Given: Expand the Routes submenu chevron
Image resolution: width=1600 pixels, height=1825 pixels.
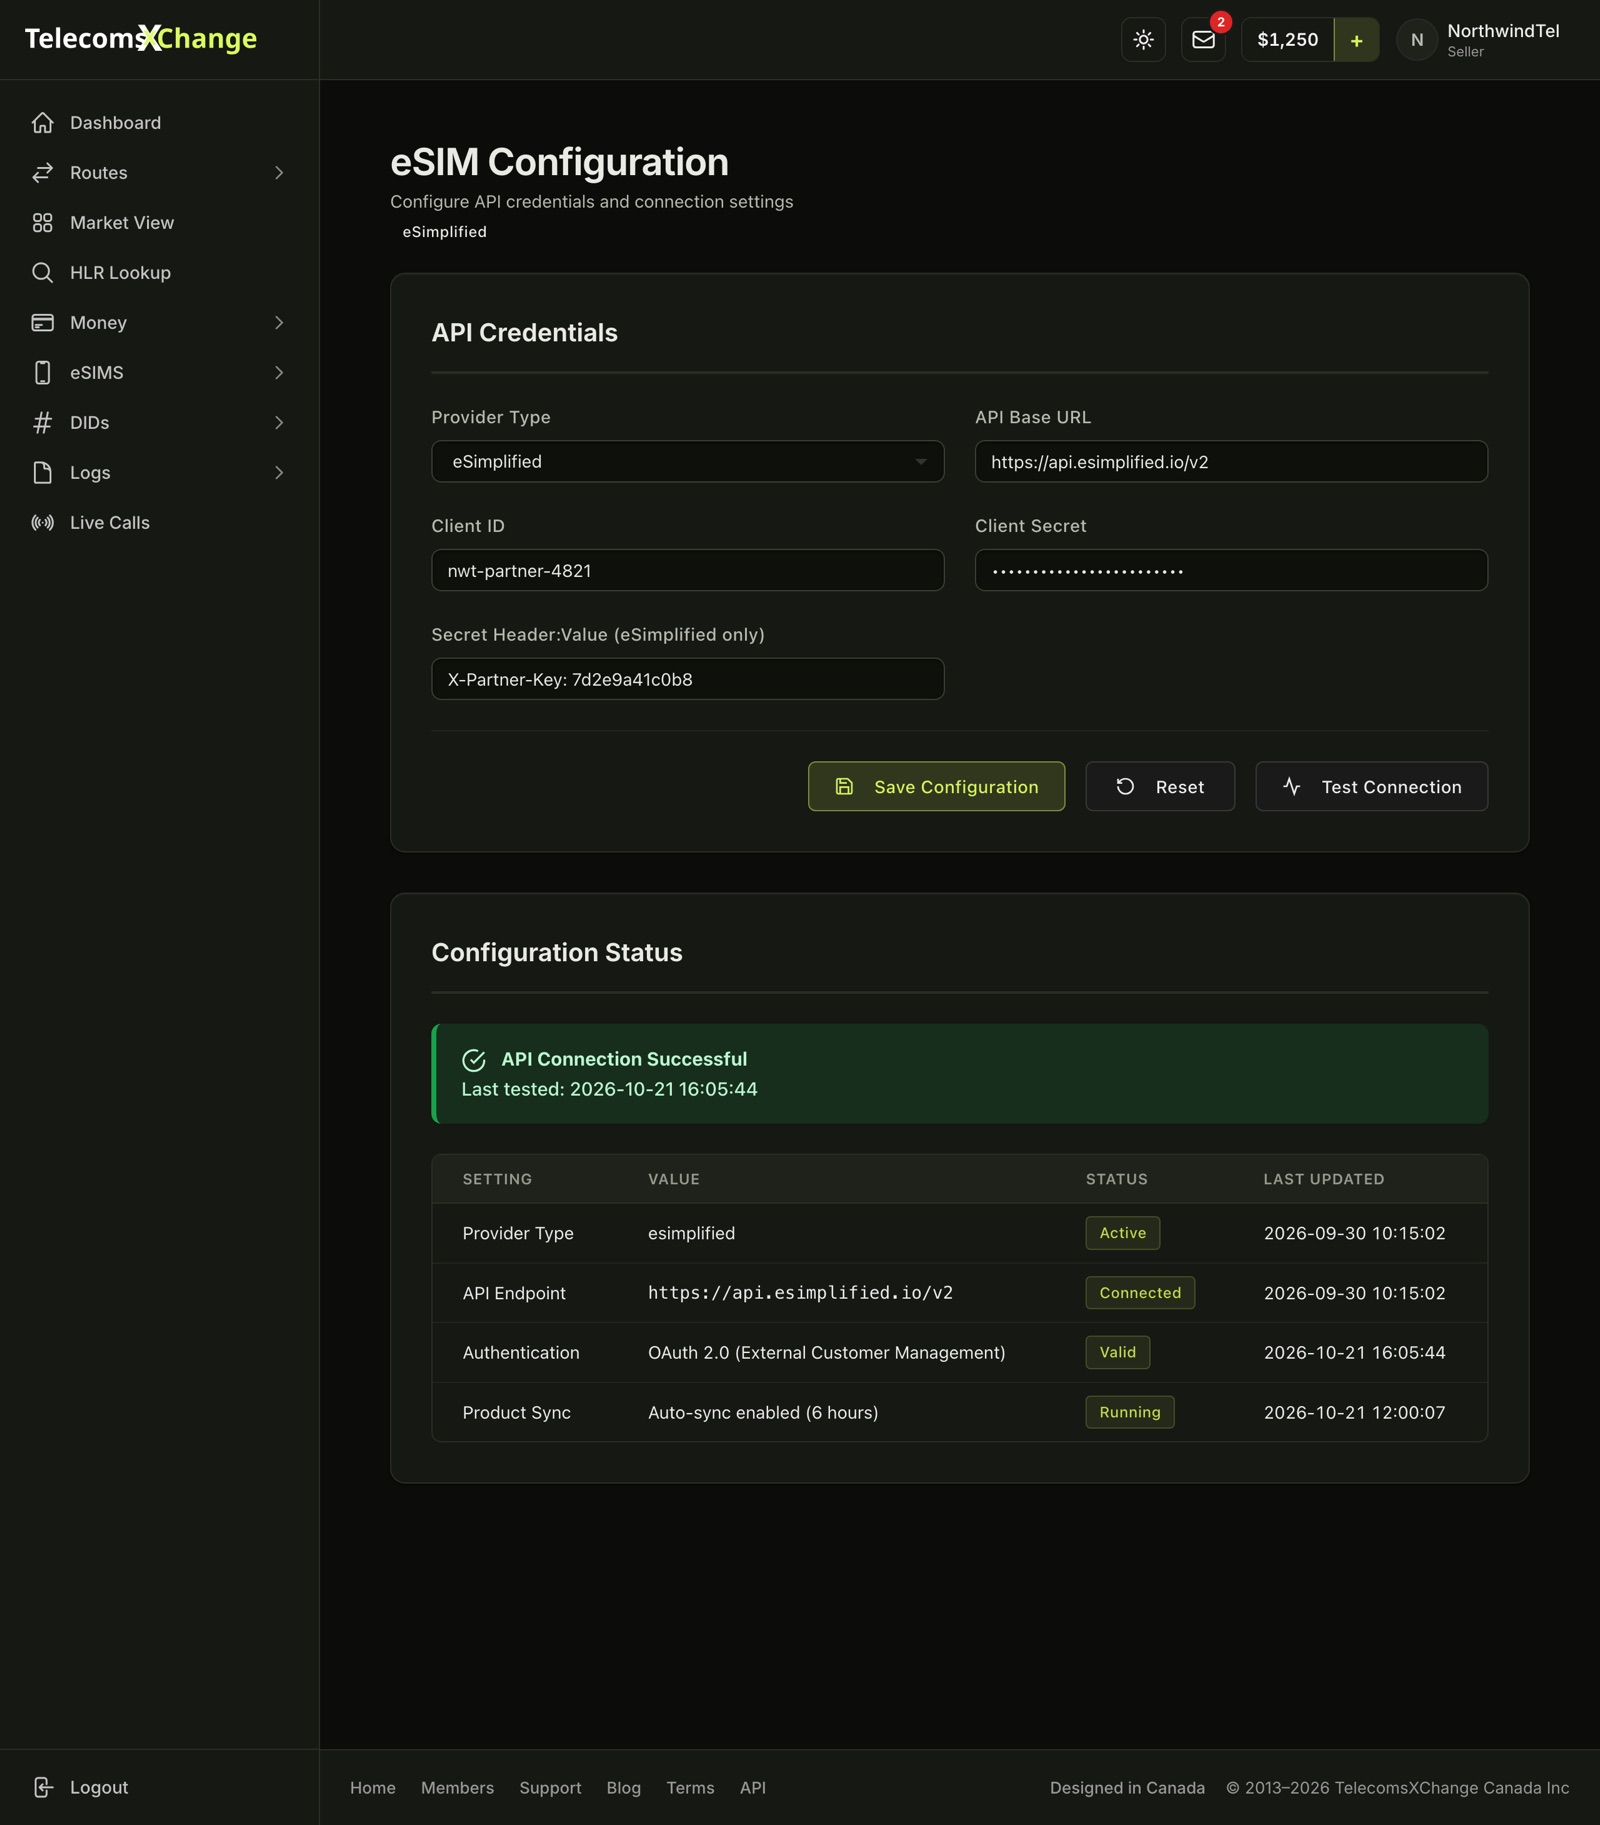Looking at the screenshot, I should click(279, 172).
